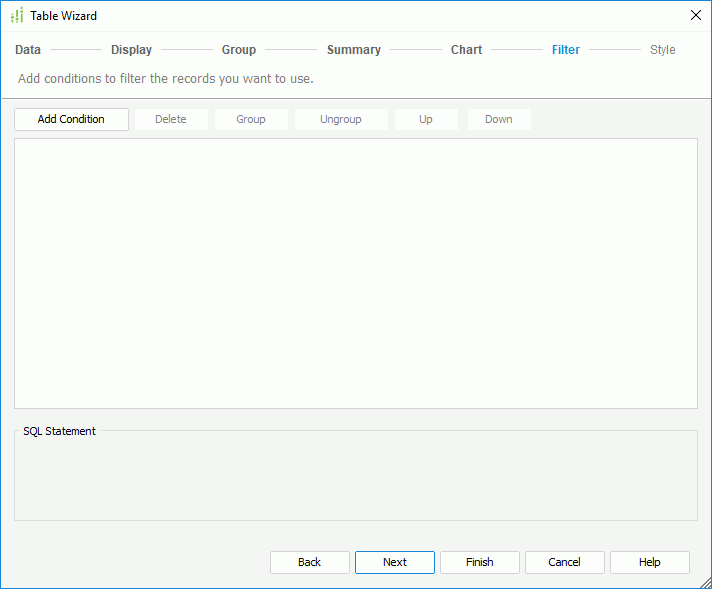
Task: Select the Filter step
Action: click(x=566, y=49)
